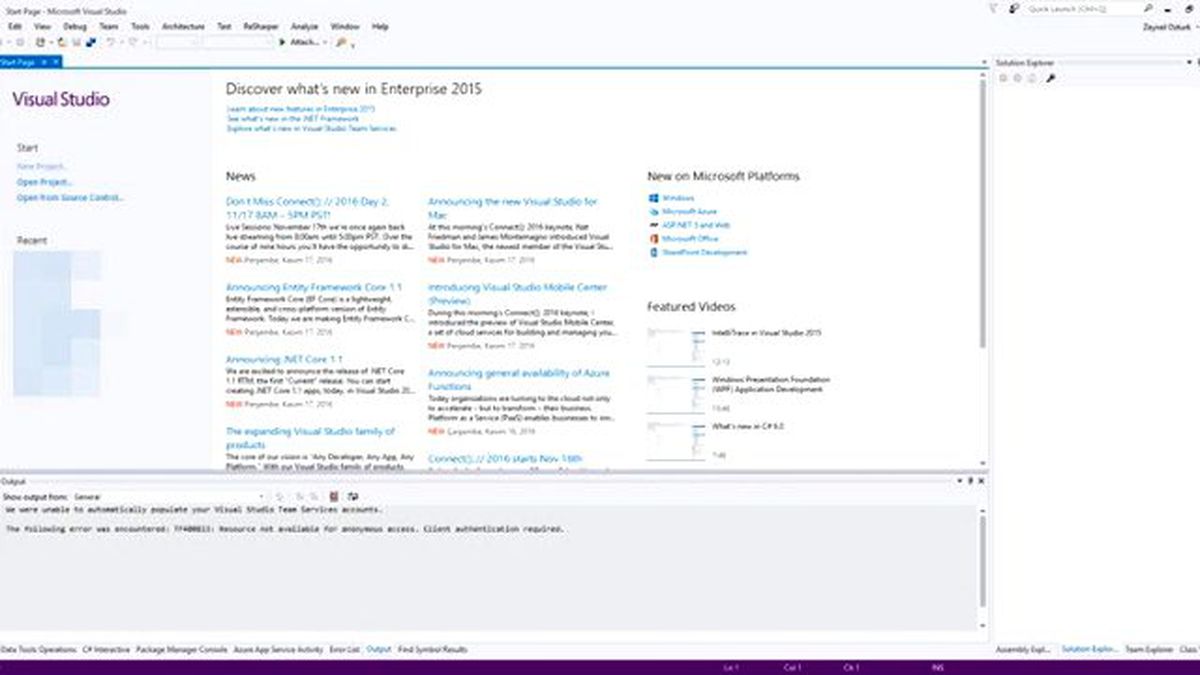Open Announcing .NET Core 1.1 article
Screen dimensions: 1200x675
click(x=284, y=359)
